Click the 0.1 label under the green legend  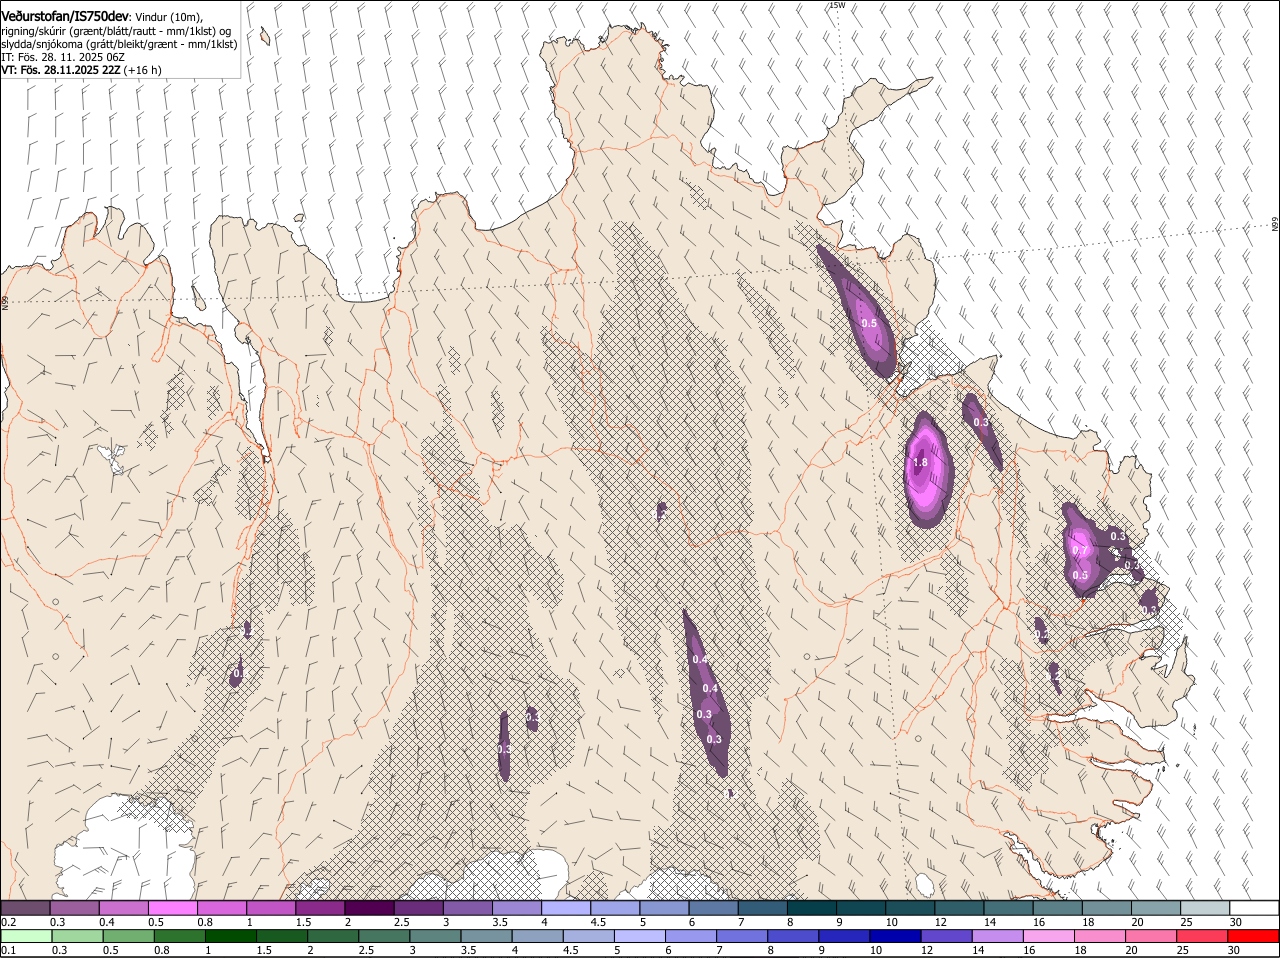8,951
